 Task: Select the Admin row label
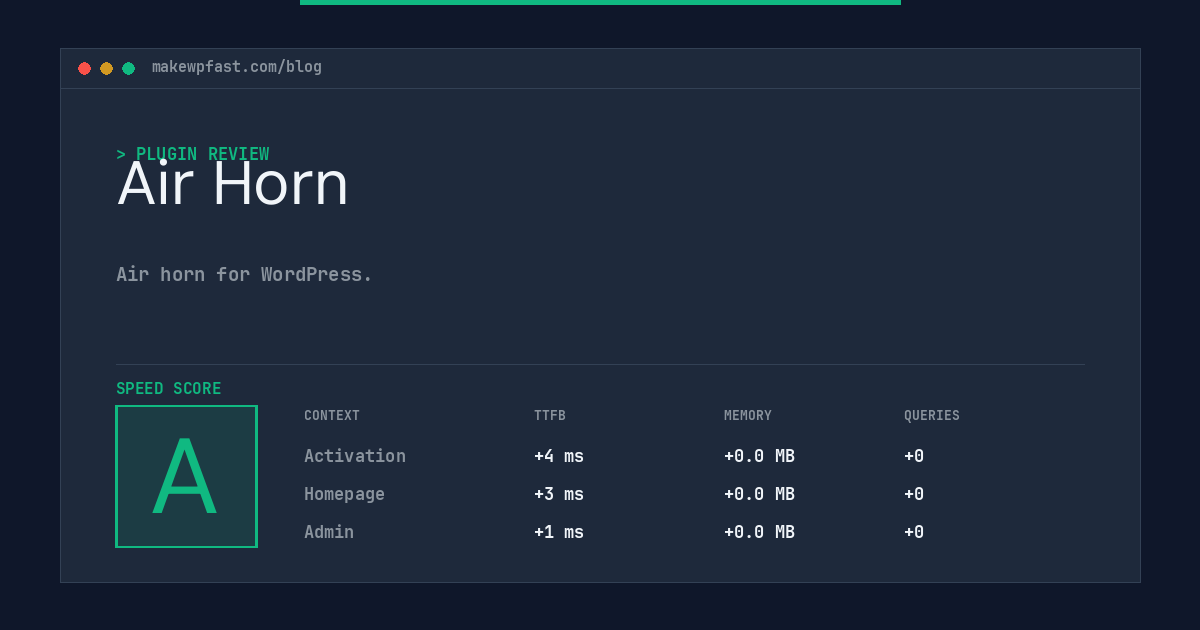(x=329, y=532)
